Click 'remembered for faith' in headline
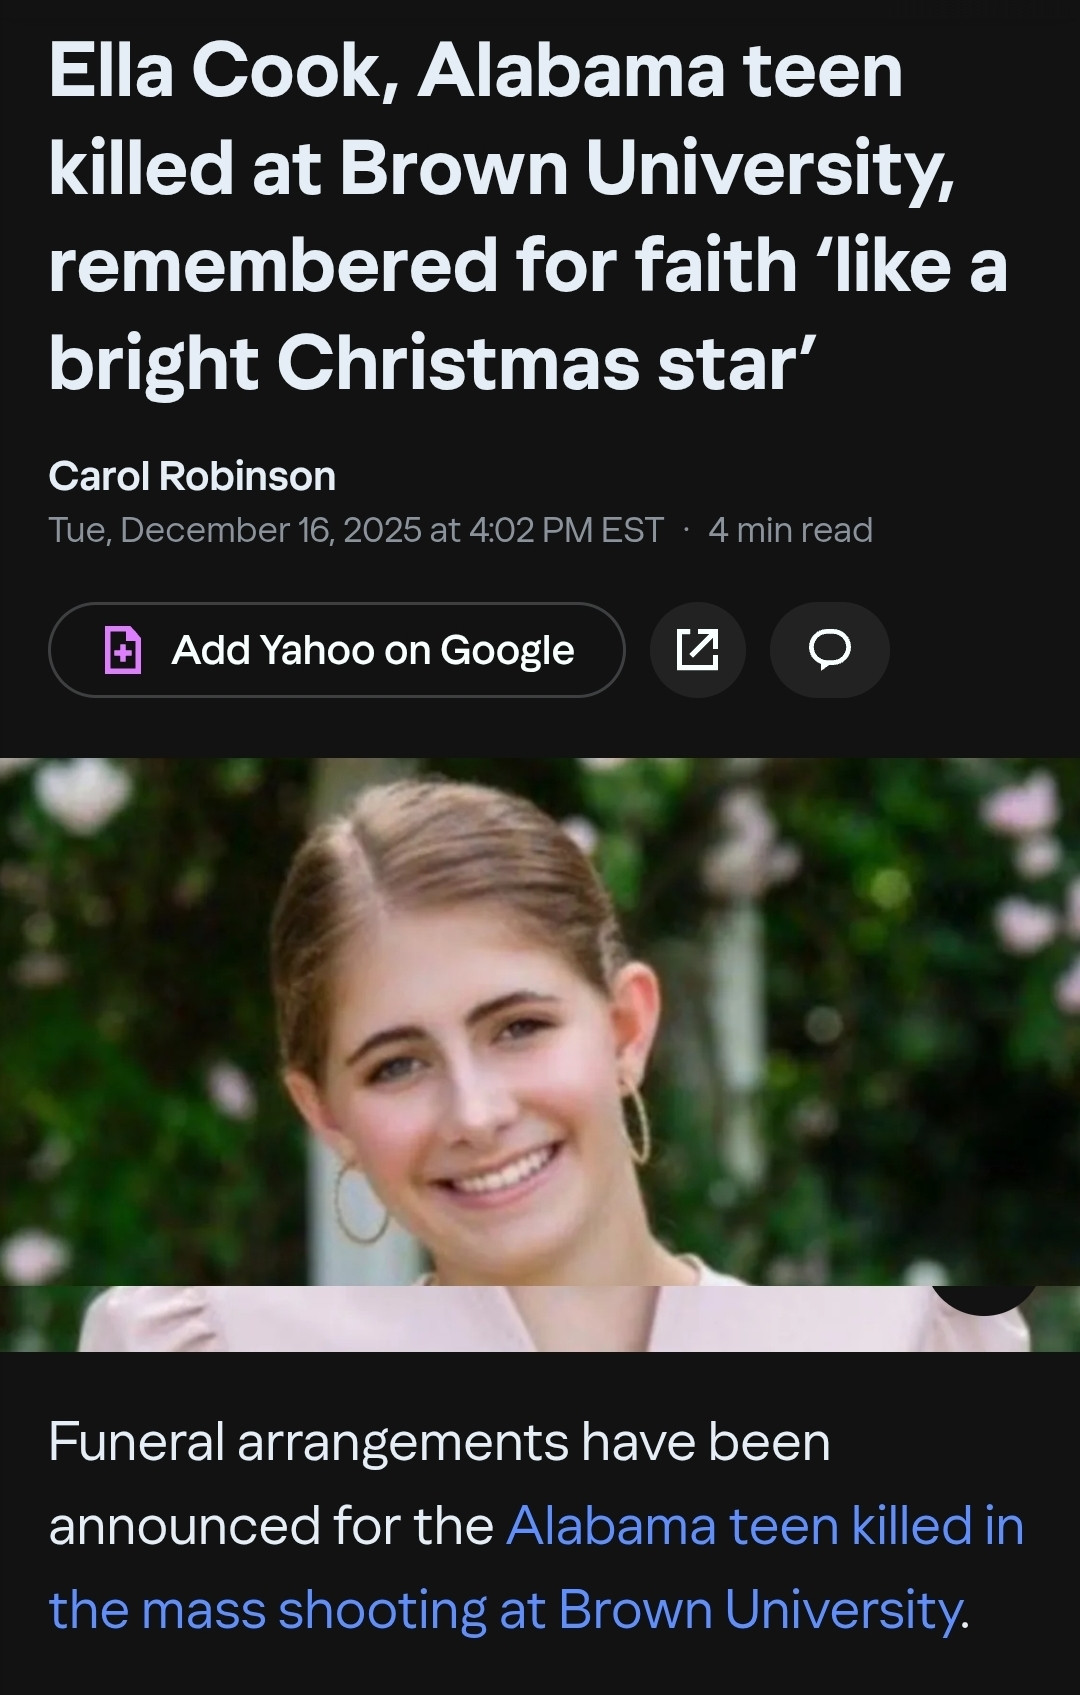 [x=422, y=265]
